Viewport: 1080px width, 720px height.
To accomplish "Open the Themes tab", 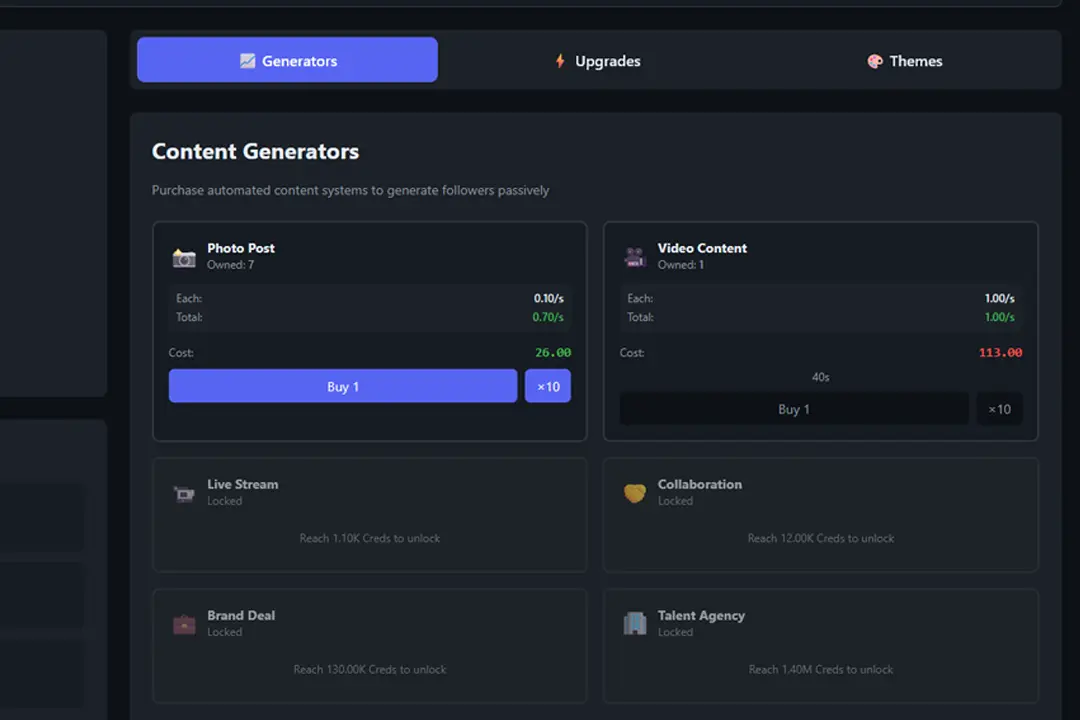I will pos(904,60).
